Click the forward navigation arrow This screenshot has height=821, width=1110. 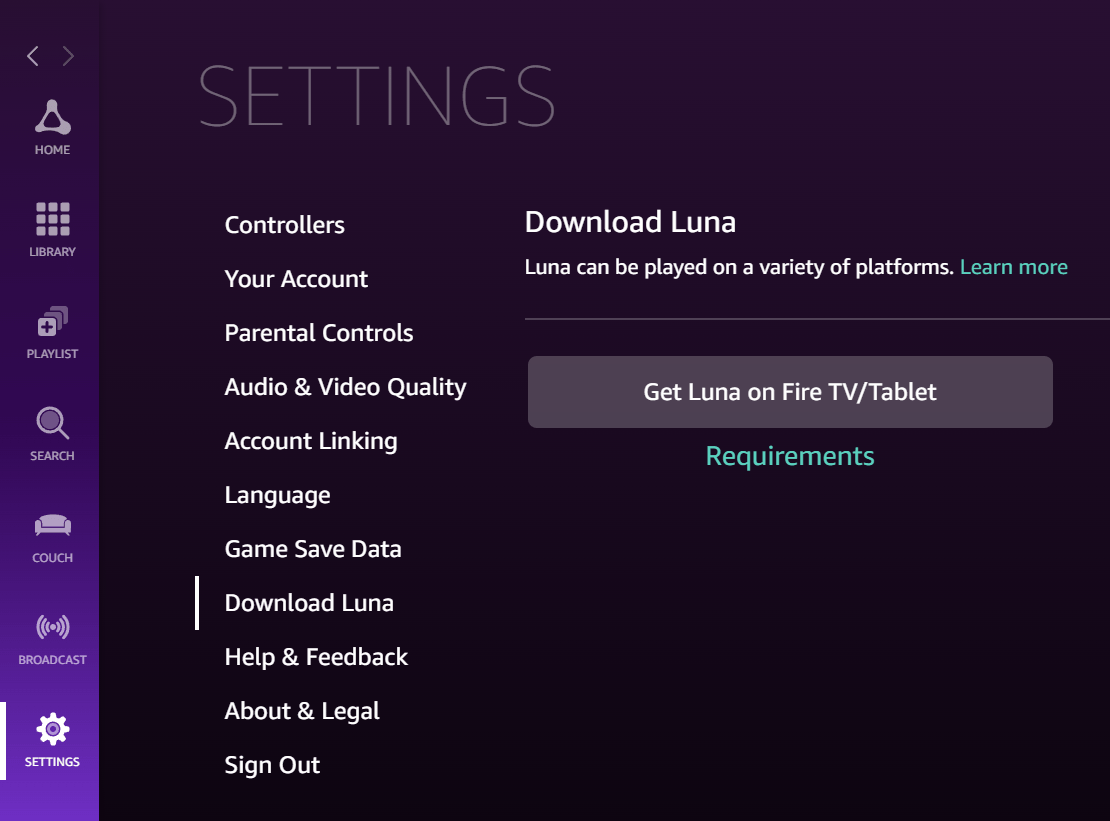(x=67, y=56)
